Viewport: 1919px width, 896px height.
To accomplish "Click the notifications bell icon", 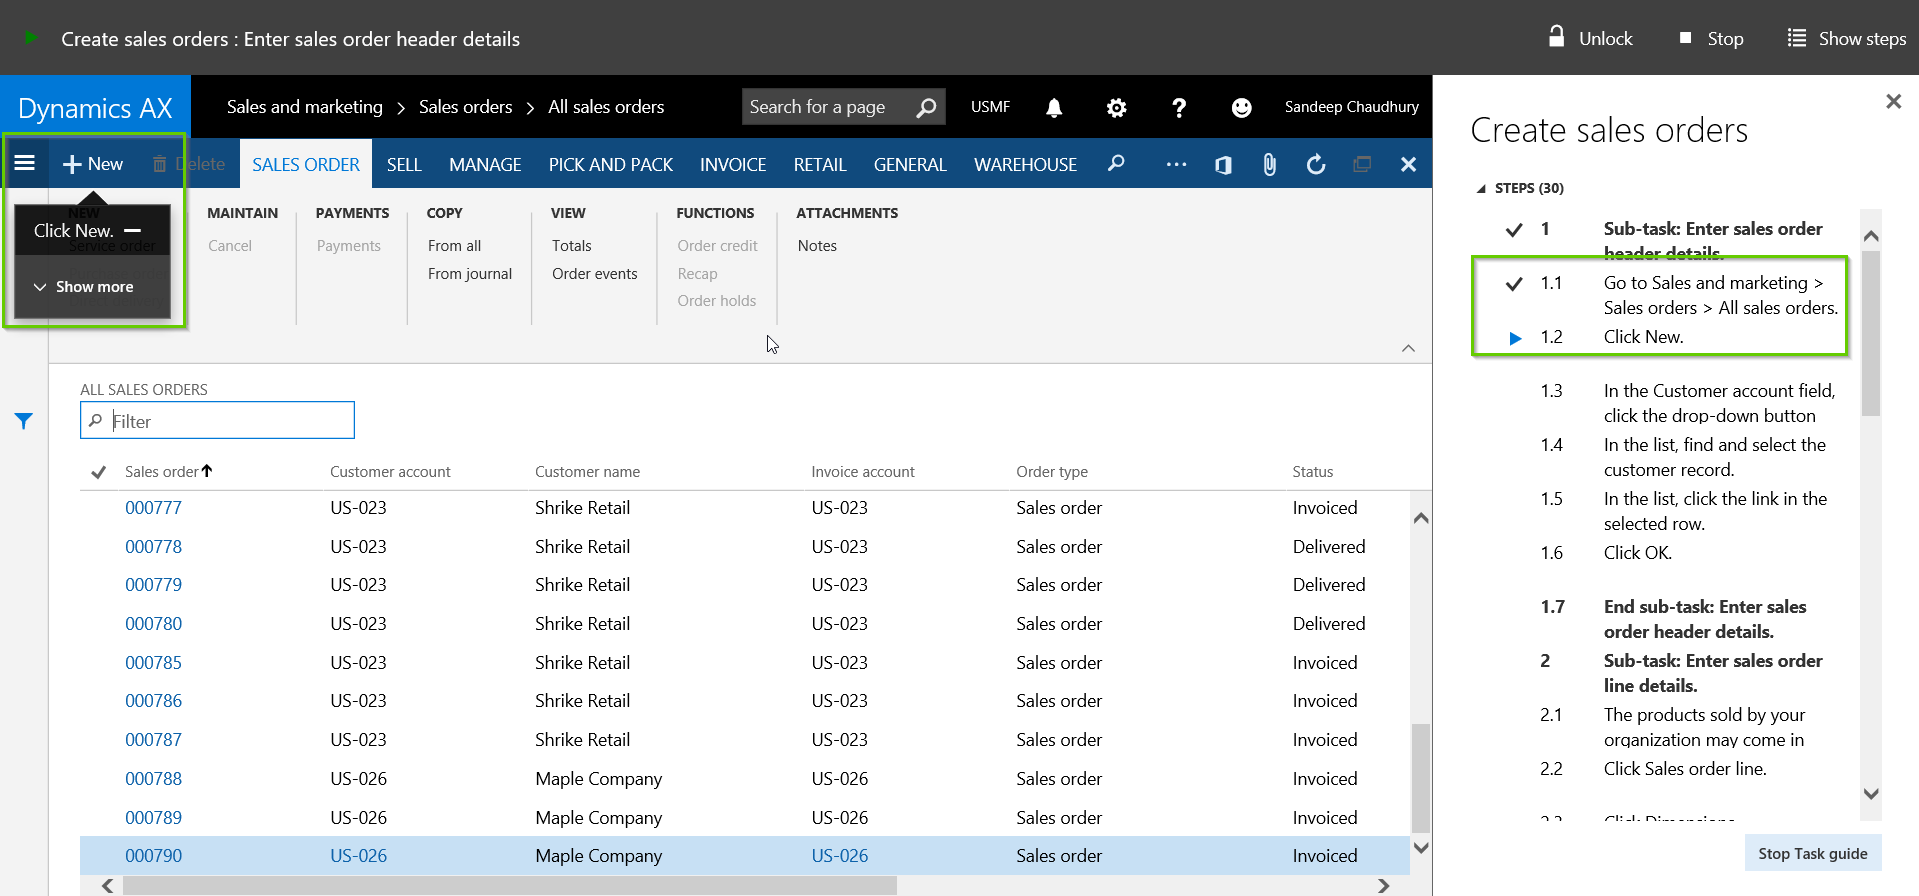I will [x=1054, y=108].
